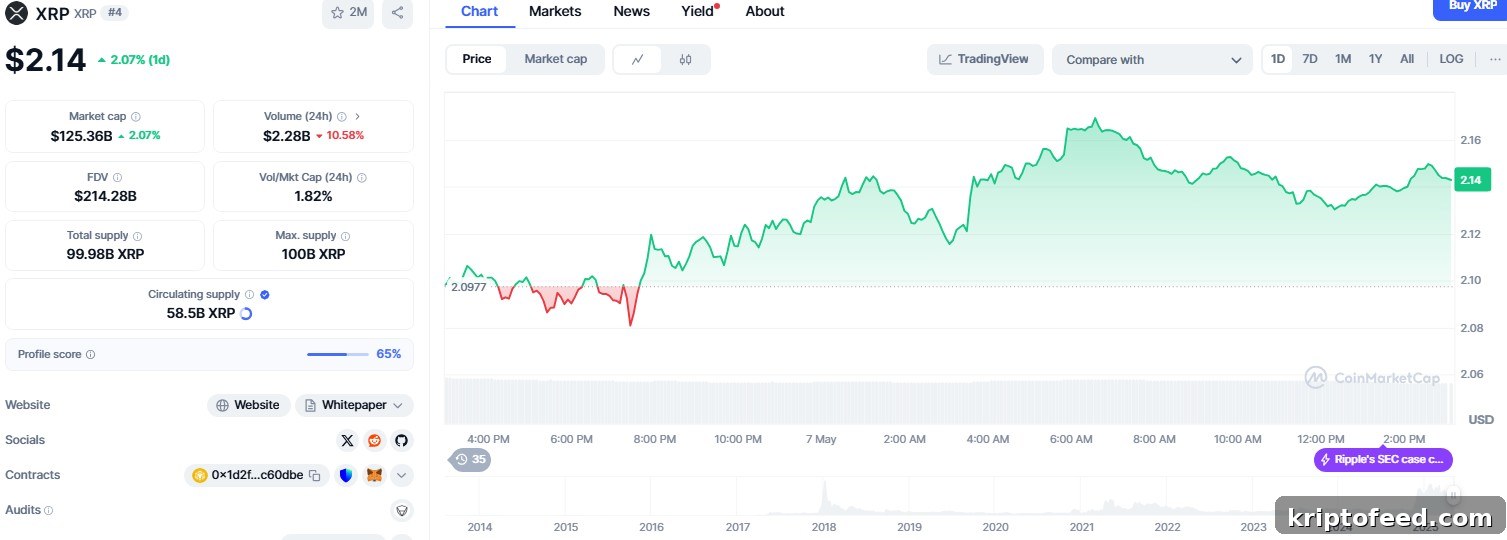The width and height of the screenshot is (1507, 540).
Task: Click the Buy XRP button
Action: 1470,9
